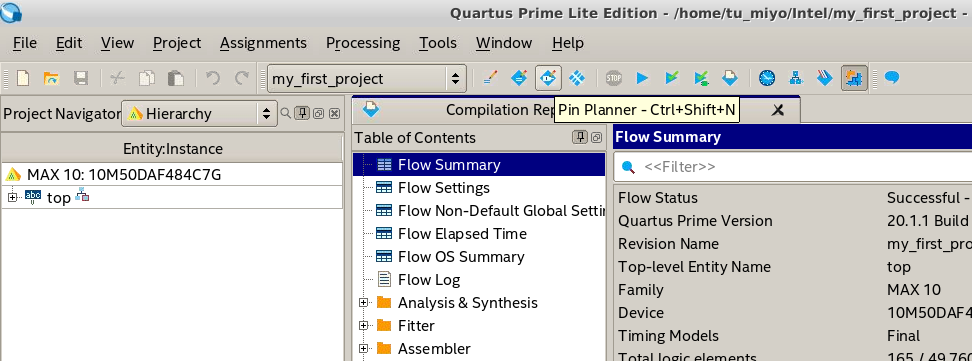Viewport: 972px width, 361px height.
Task: Open the Edit menu
Action: [69, 43]
